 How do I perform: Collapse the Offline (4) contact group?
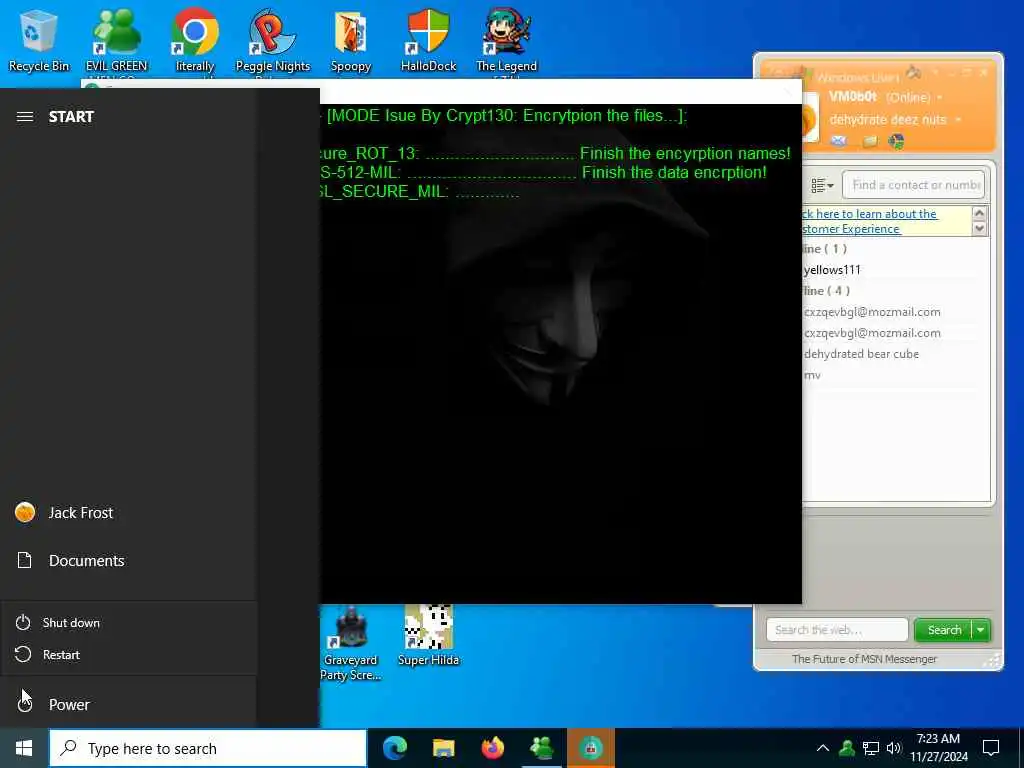point(826,291)
